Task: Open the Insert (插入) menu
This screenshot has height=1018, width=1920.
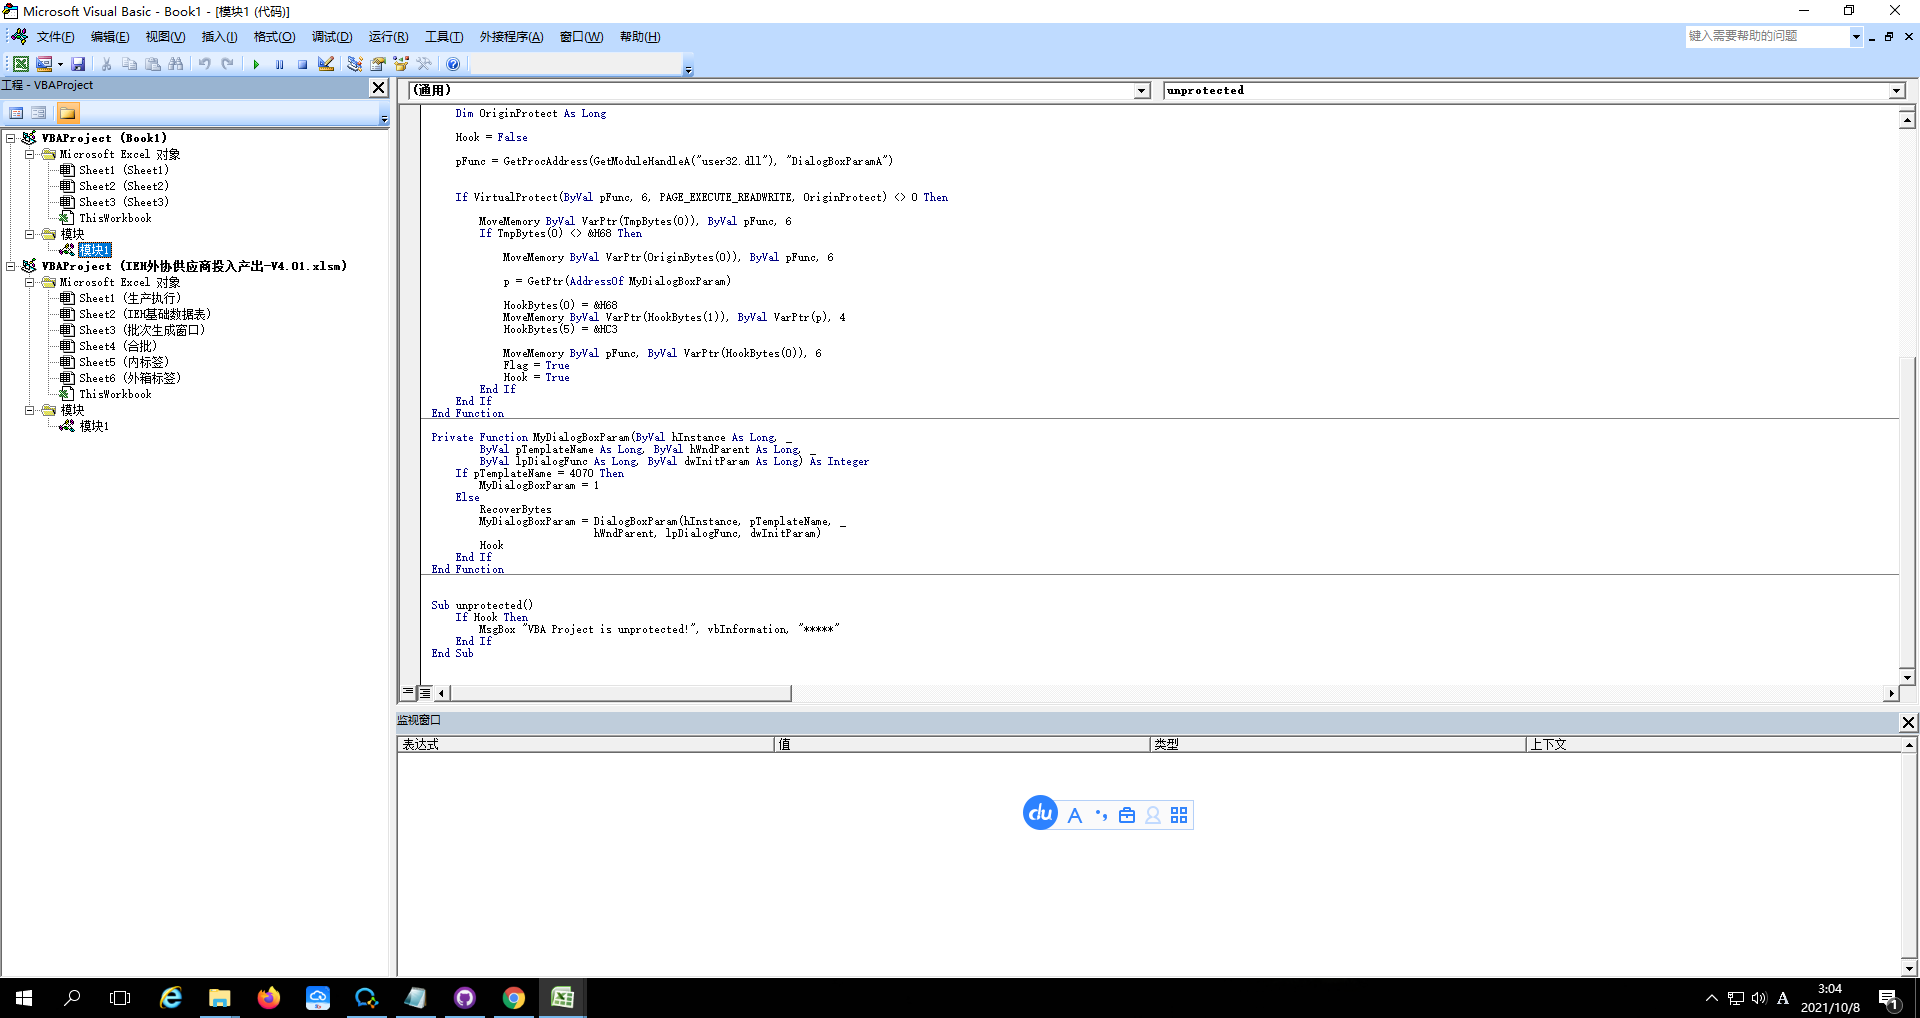Action: point(219,37)
